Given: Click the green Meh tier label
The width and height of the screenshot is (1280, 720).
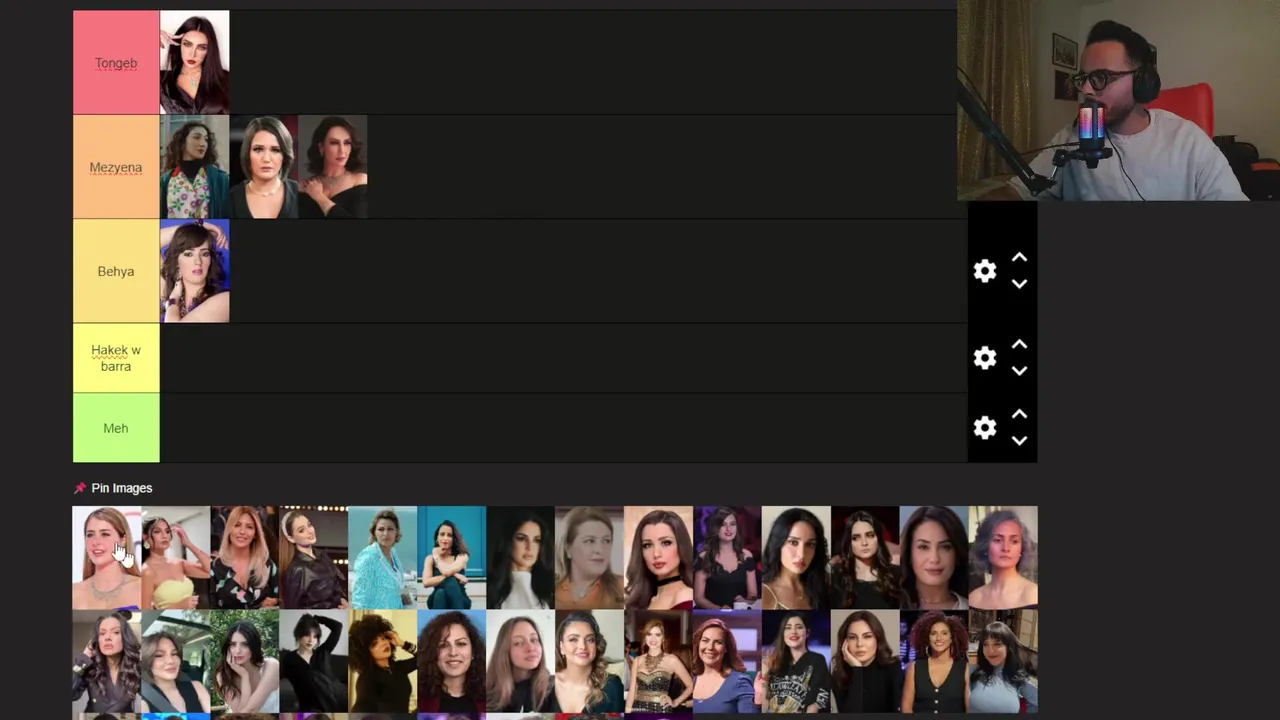Looking at the screenshot, I should point(116,428).
